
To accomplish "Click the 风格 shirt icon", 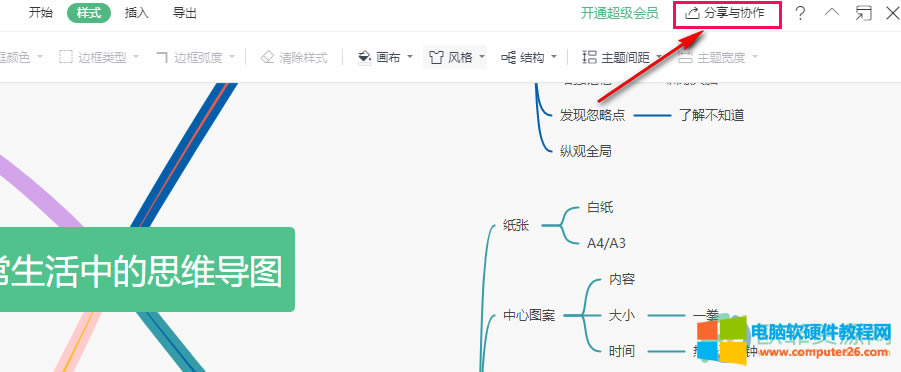I will [437, 57].
